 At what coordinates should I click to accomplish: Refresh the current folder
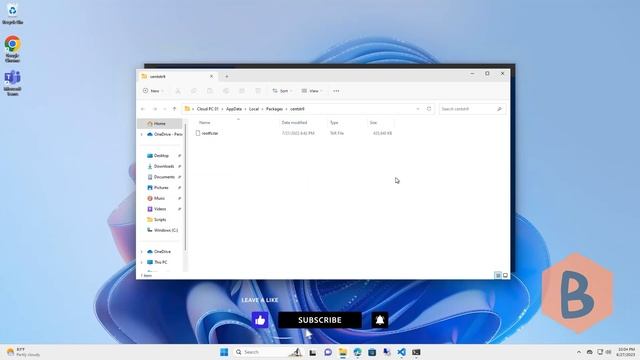coord(429,109)
